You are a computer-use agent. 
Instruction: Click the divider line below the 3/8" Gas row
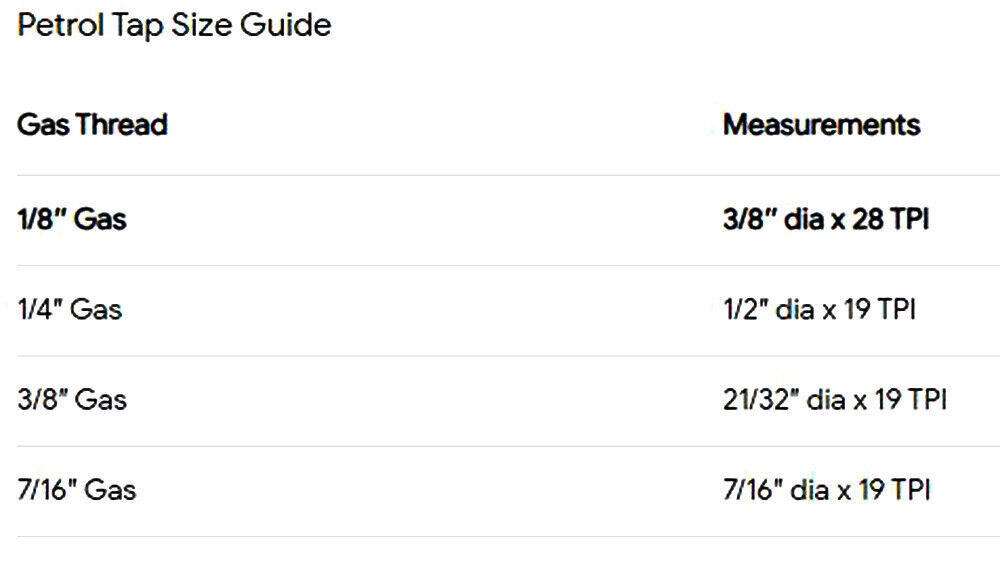click(x=500, y=446)
